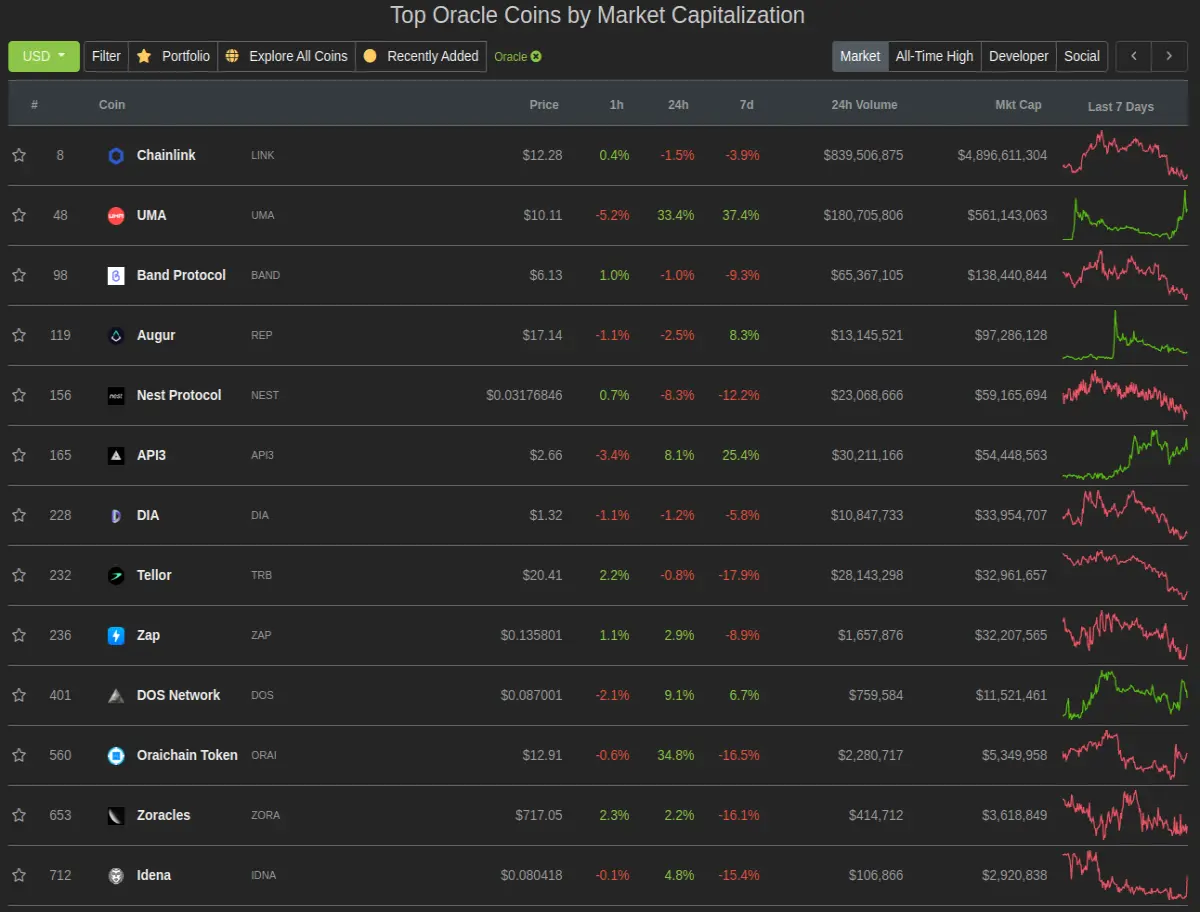This screenshot has height=912, width=1200.
Task: Switch to the Developer tab
Action: [1018, 56]
